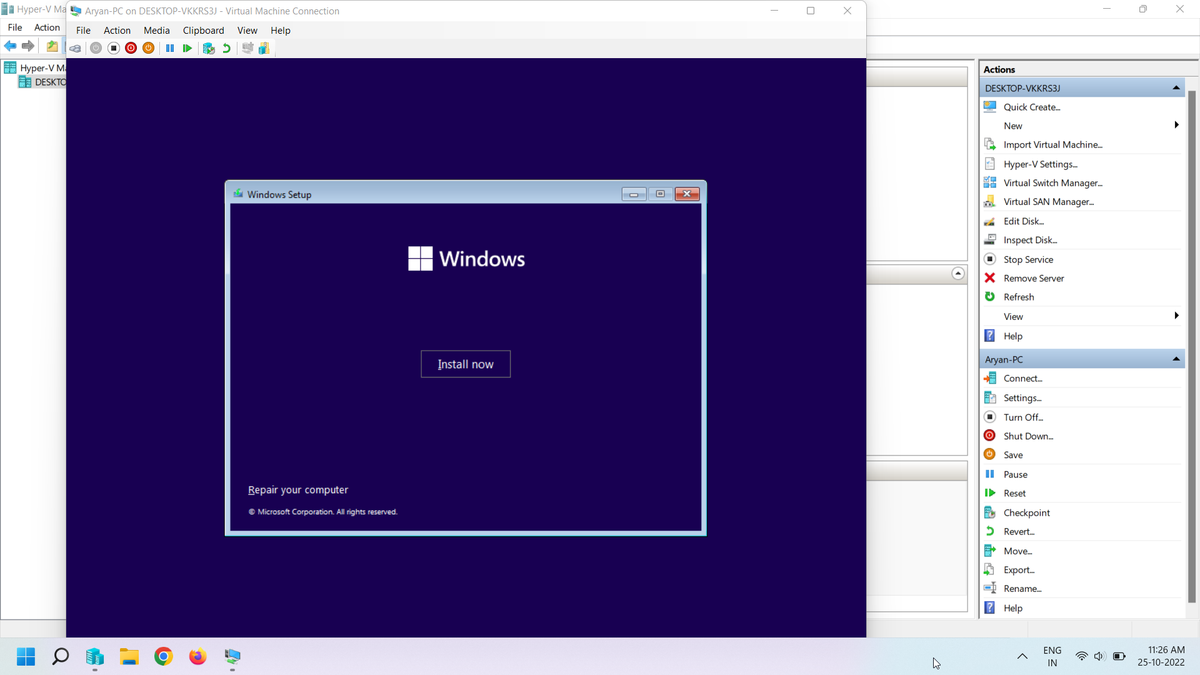1200x675 pixels.
Task: Open the Windows Start menu
Action: coord(26,657)
